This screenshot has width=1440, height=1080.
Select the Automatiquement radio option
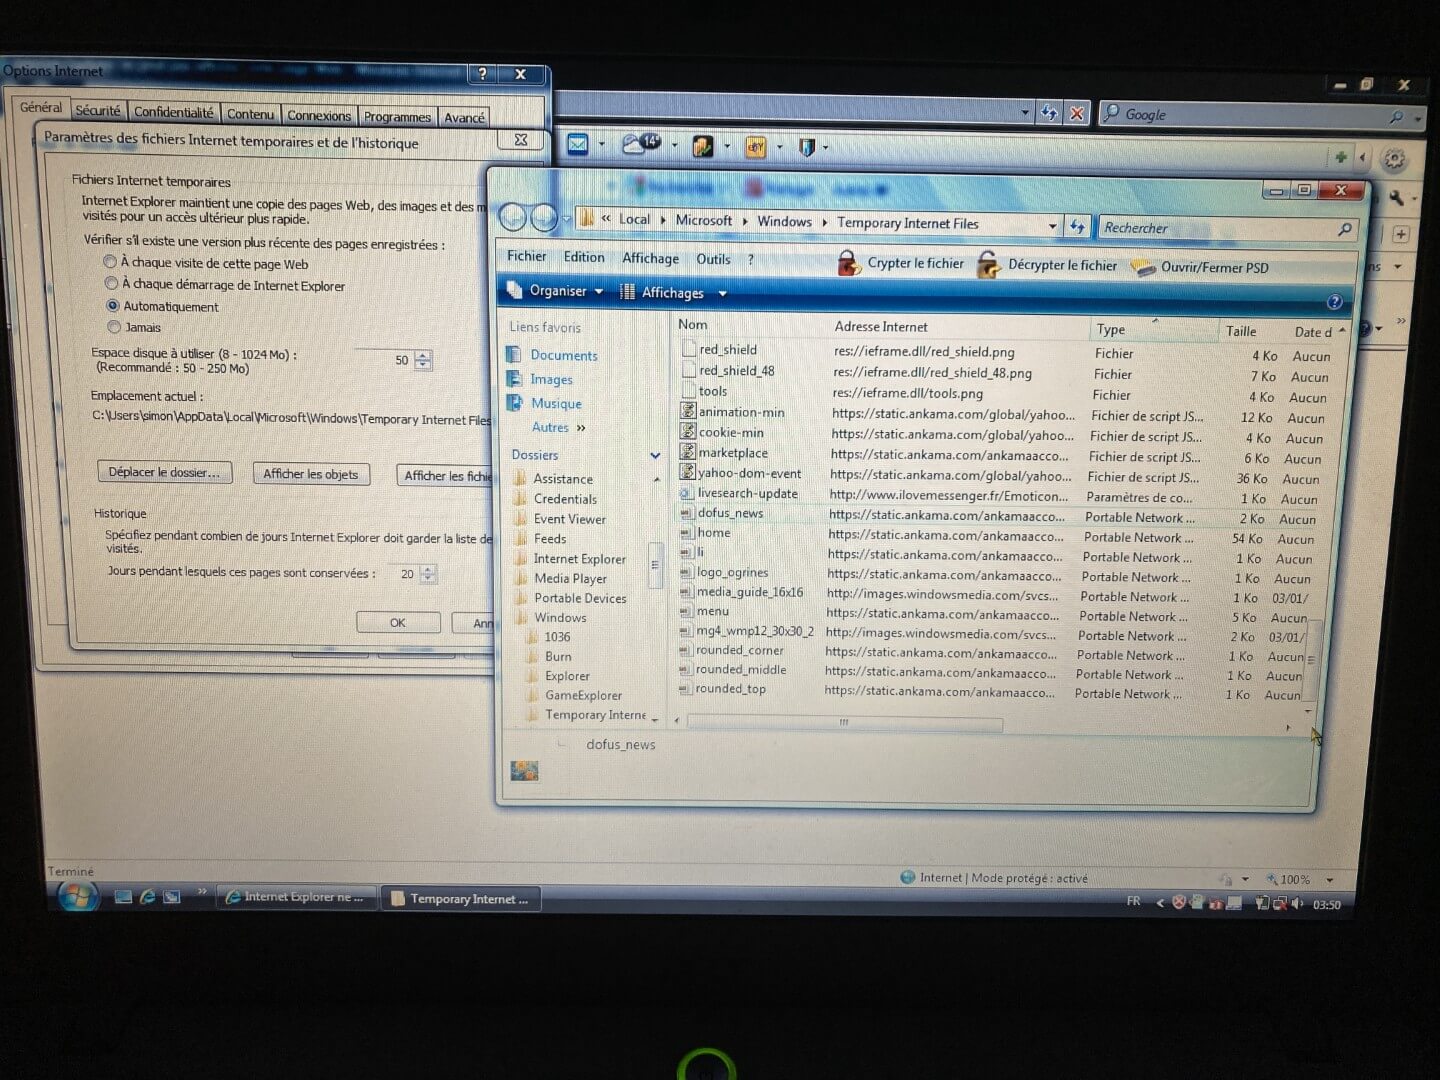pos(112,306)
